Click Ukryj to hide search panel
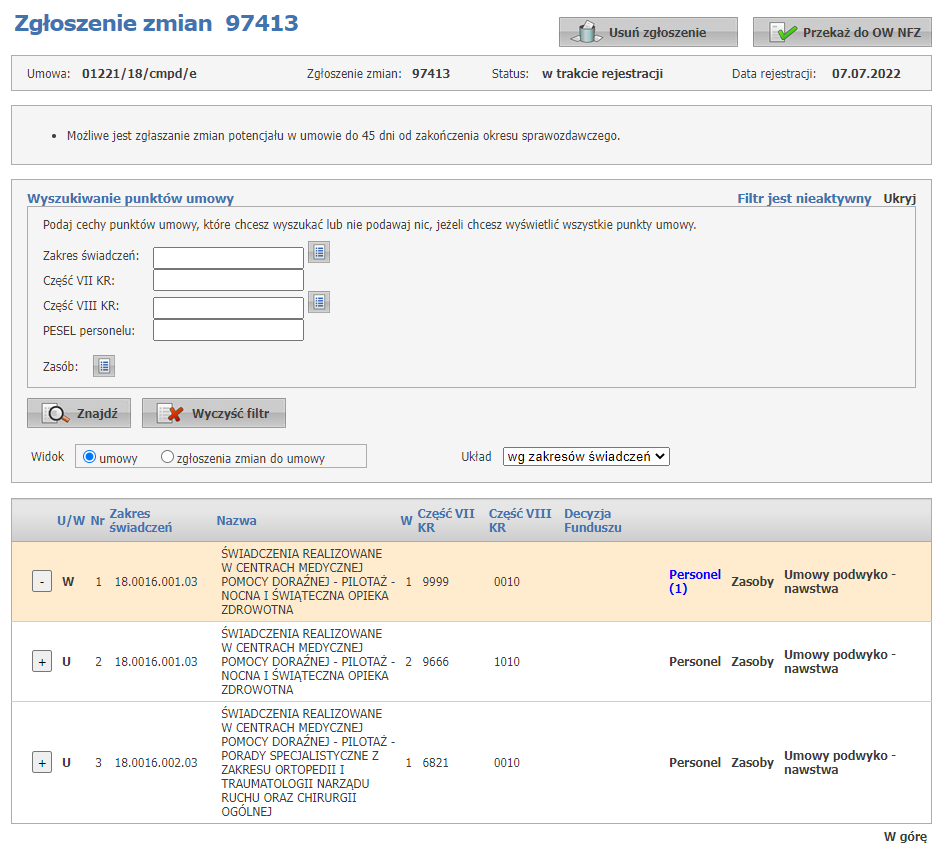 click(899, 199)
